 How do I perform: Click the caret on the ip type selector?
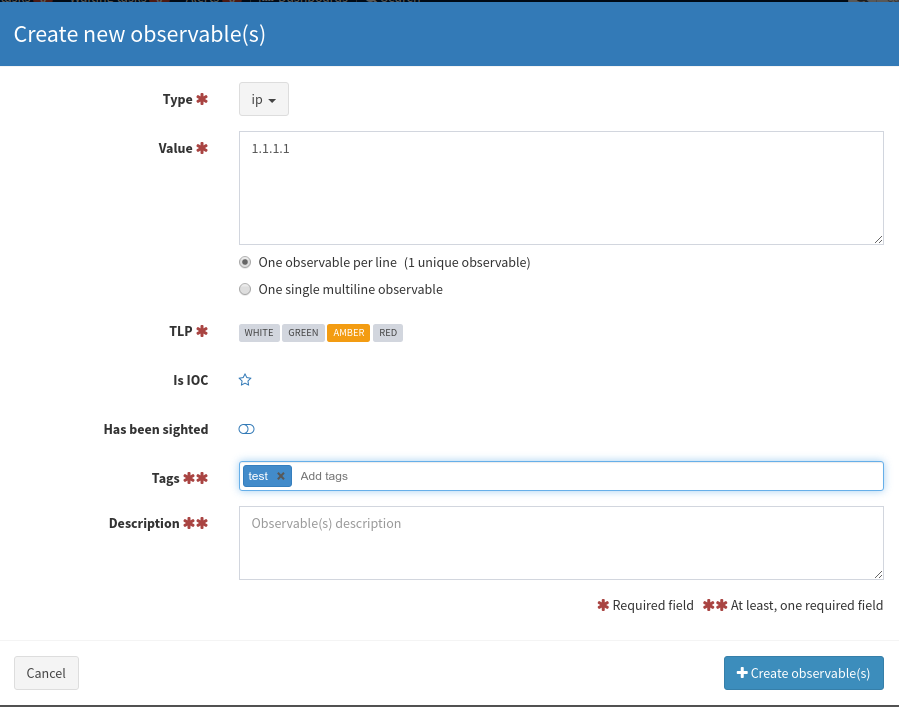click(274, 99)
